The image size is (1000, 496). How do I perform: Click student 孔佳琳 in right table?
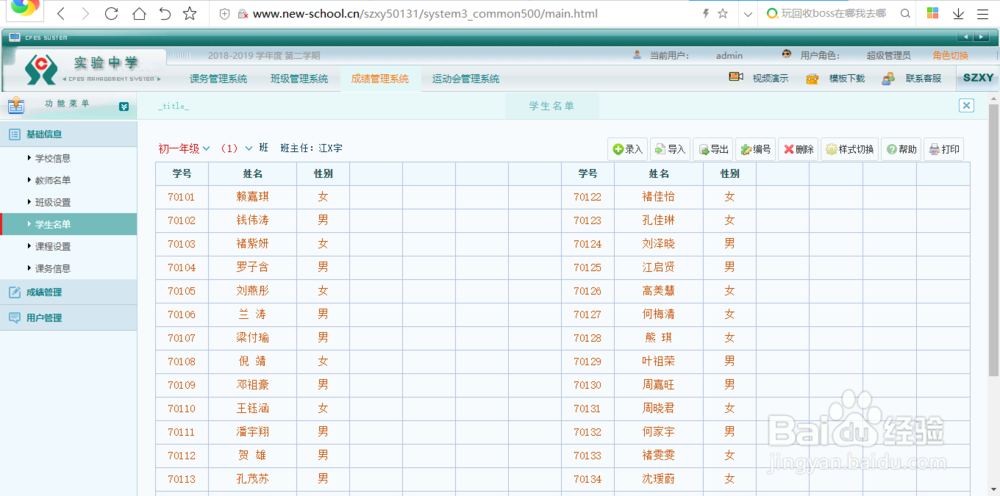pos(658,221)
